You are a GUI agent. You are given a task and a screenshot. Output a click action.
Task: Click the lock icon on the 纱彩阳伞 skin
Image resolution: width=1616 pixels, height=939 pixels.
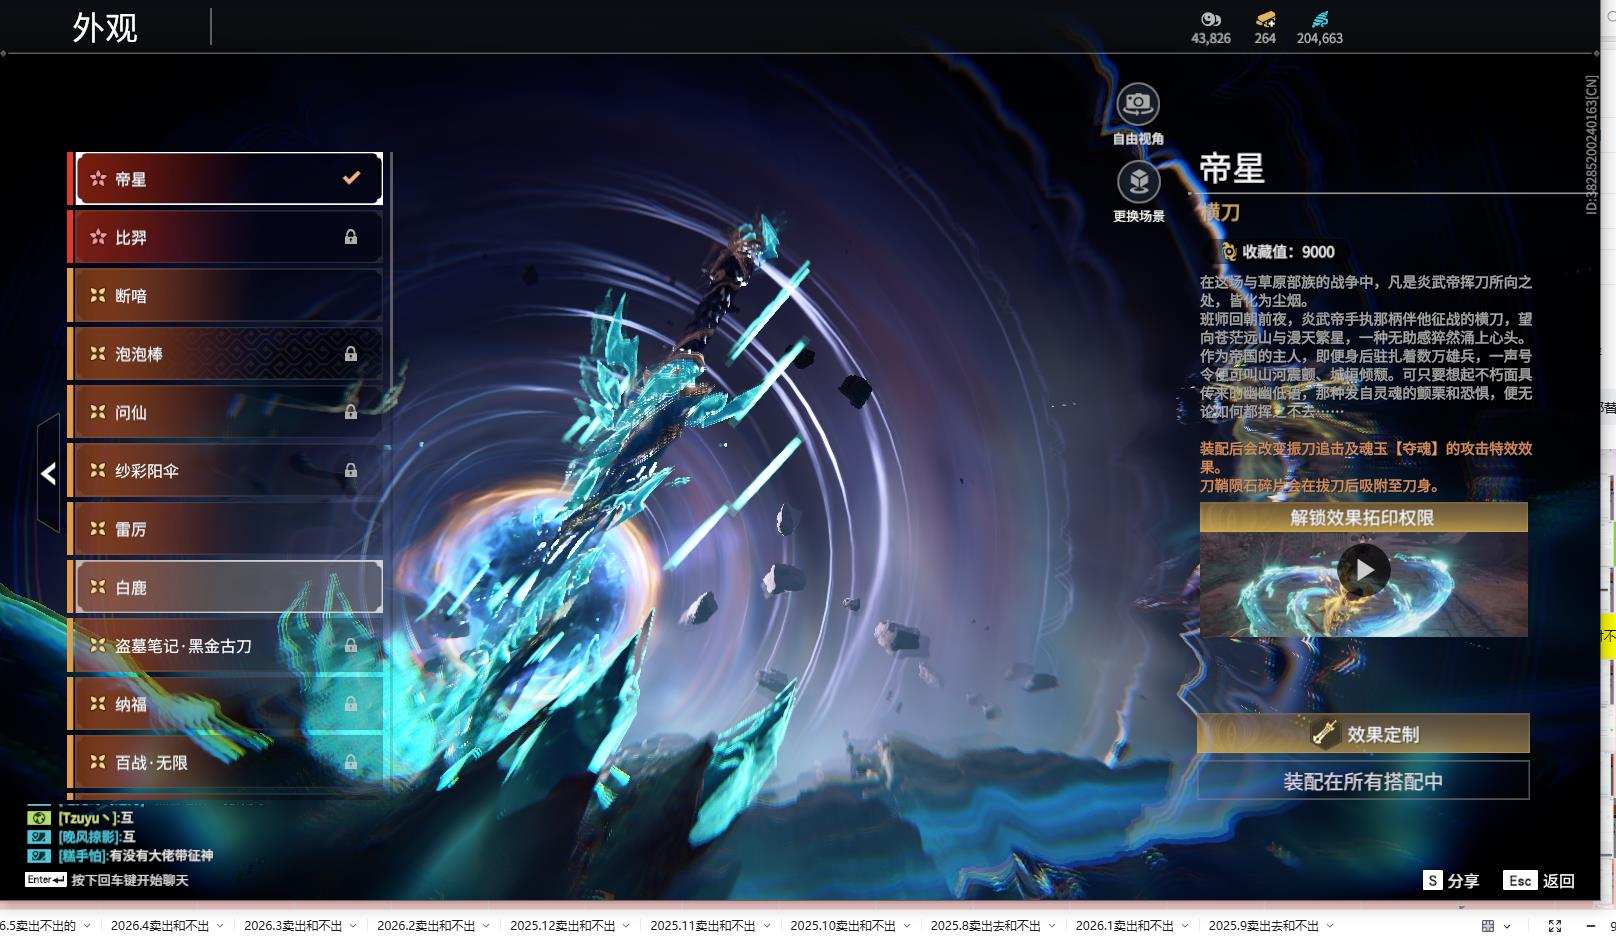pyautogui.click(x=351, y=470)
